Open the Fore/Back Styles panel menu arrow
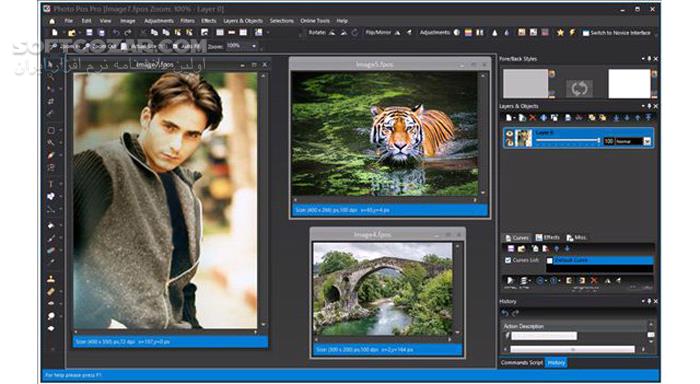Image resolution: width=700 pixels, height=384 pixels. tap(643, 58)
